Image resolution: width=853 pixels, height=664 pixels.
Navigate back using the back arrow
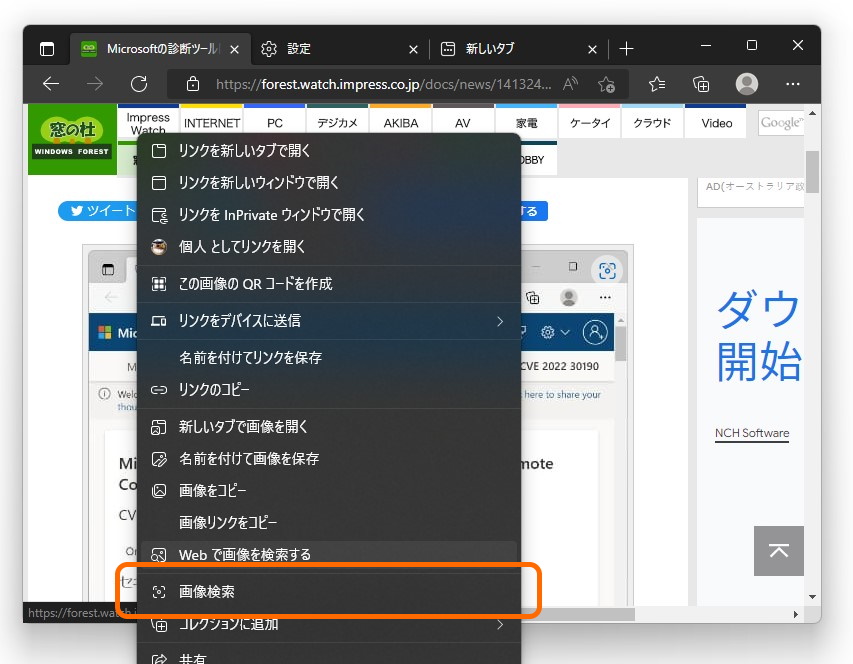pos(51,84)
